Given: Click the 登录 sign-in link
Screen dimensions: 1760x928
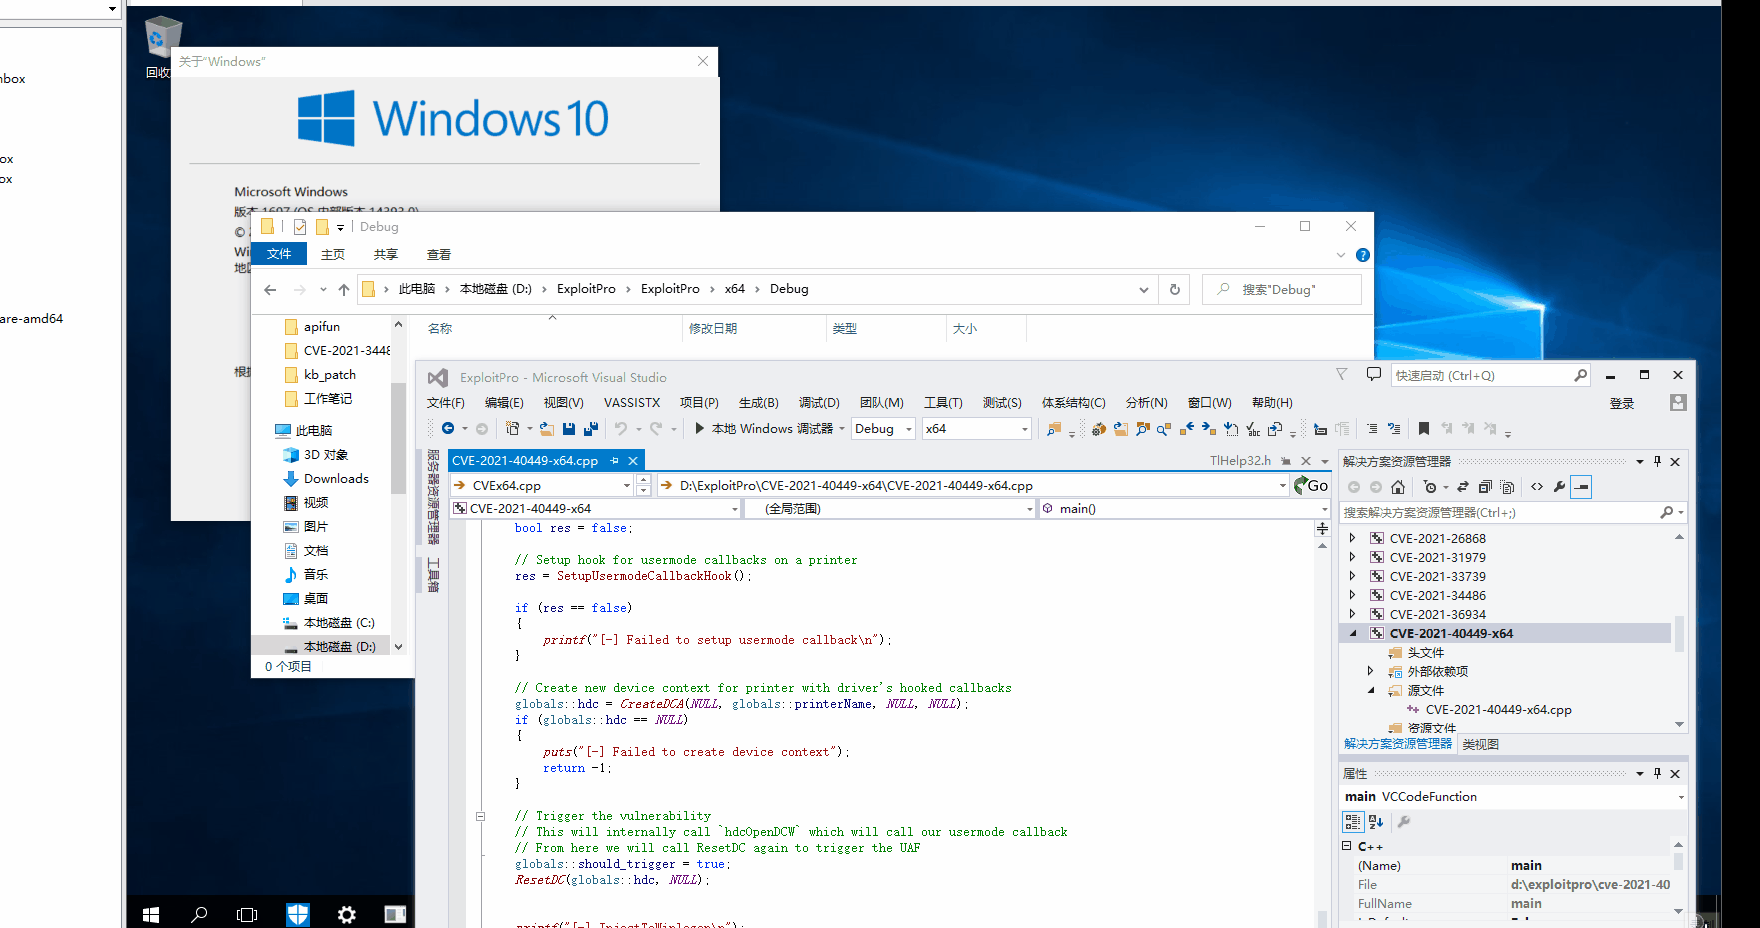Looking at the screenshot, I should (1622, 403).
